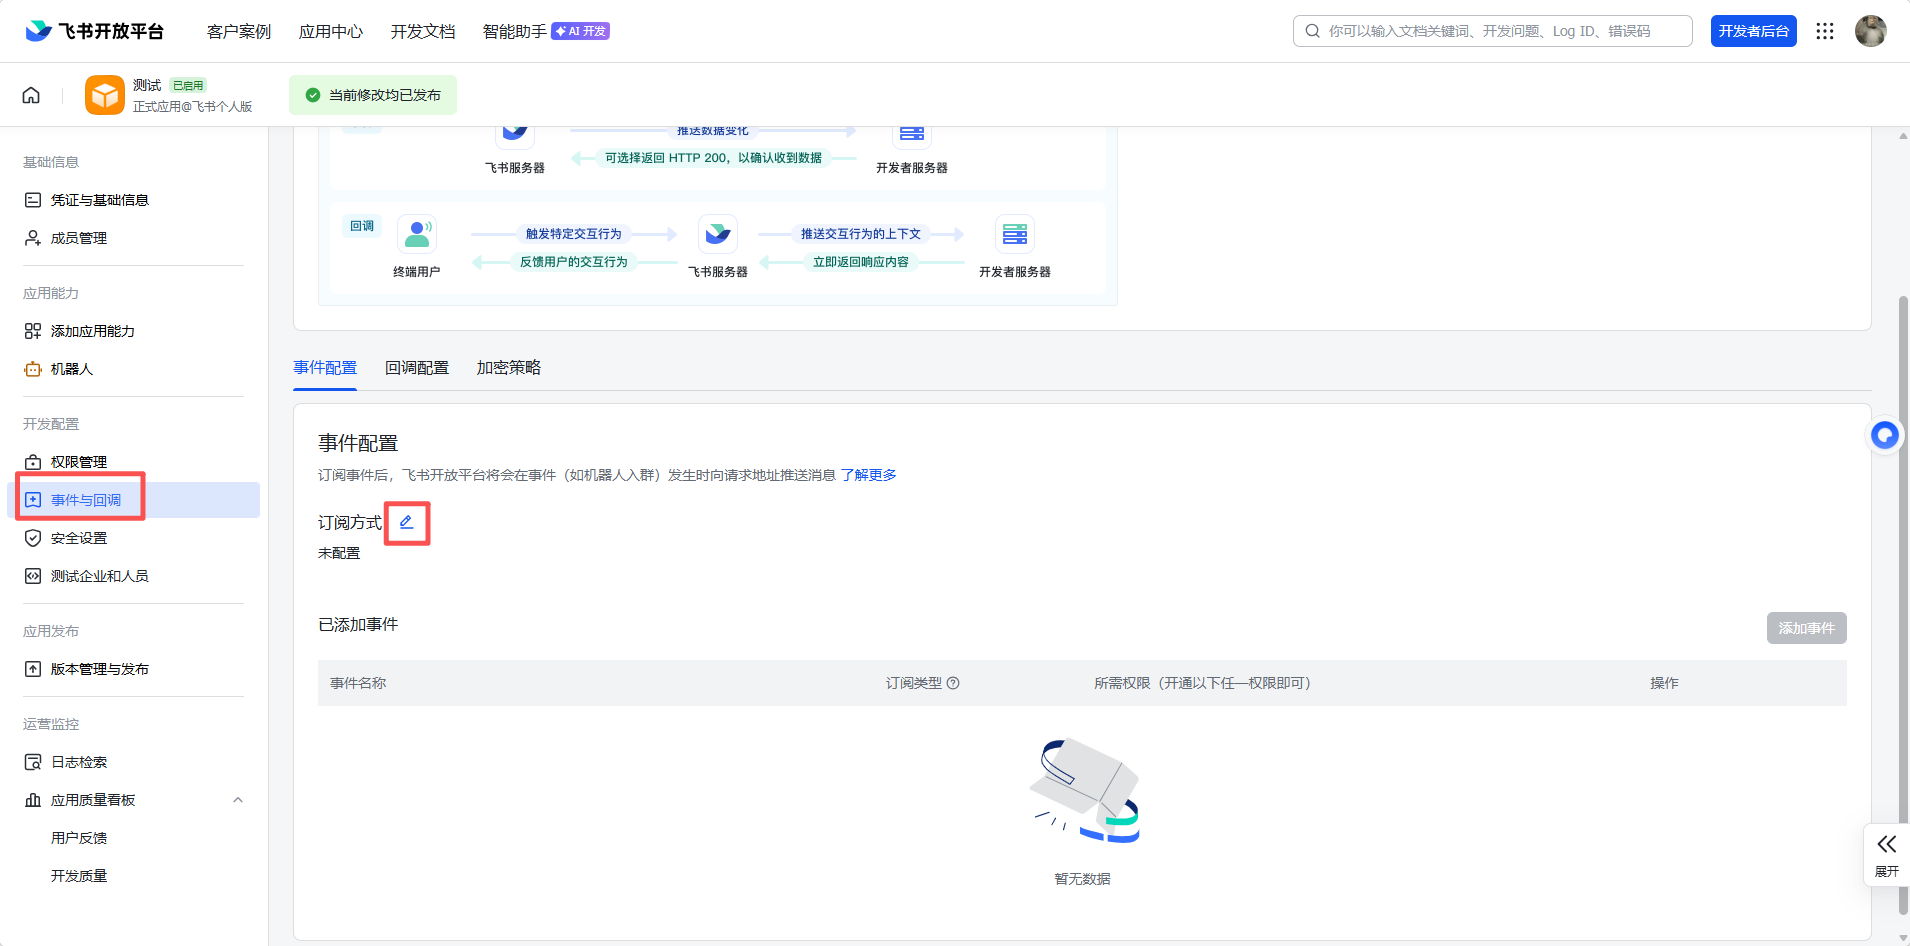
Task: Click the 订阅类型 column header
Action: 914,683
